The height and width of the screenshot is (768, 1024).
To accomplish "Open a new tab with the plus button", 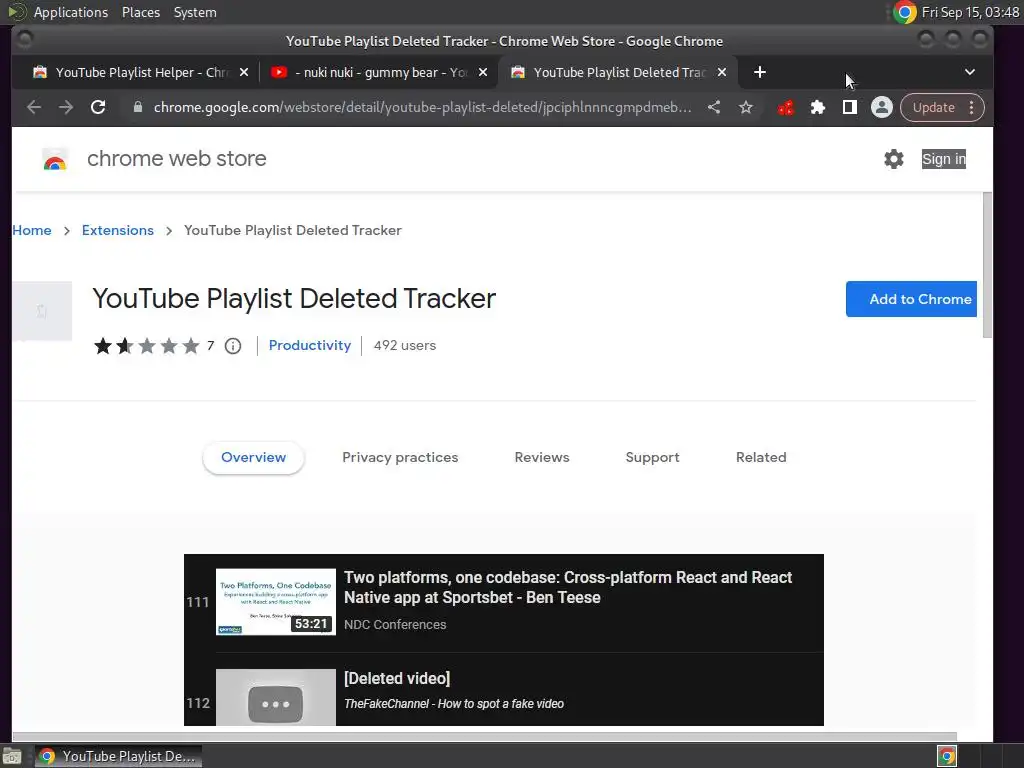I will (x=760, y=72).
